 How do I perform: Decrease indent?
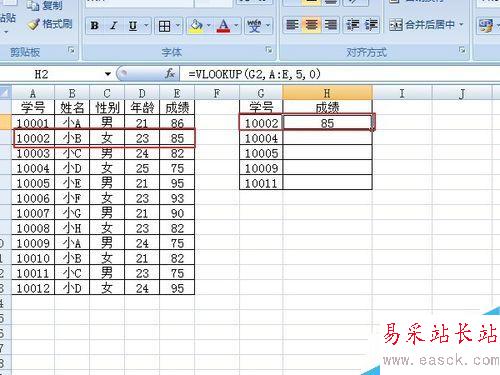tap(352, 25)
